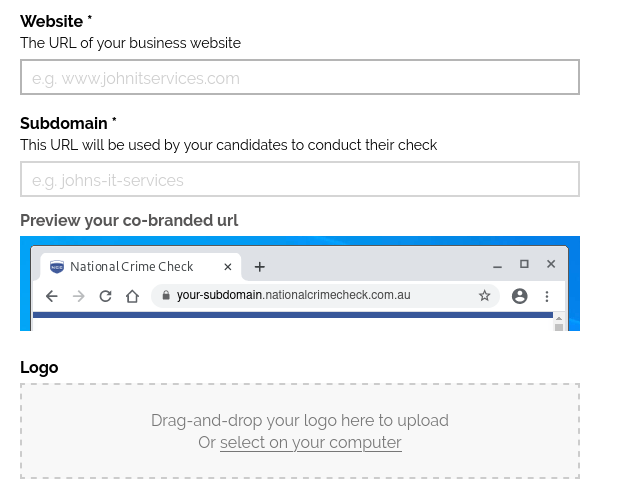Screen dimensions: 630x500
Task: Click 'select on your computer' link
Action: click(x=310, y=442)
